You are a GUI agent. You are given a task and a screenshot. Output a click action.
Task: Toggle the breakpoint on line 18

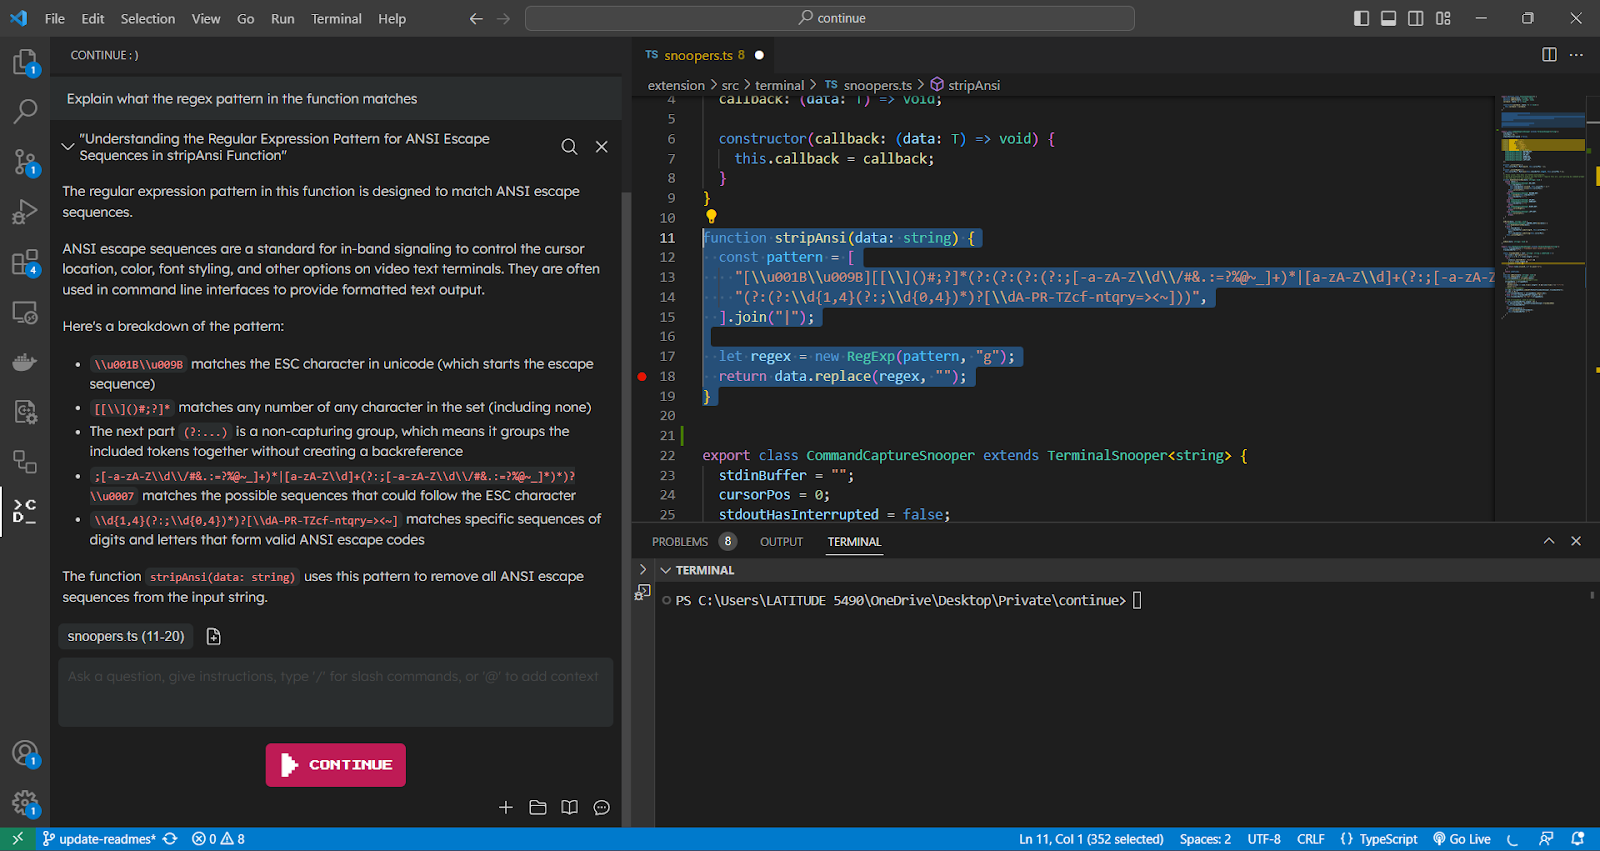coord(642,377)
